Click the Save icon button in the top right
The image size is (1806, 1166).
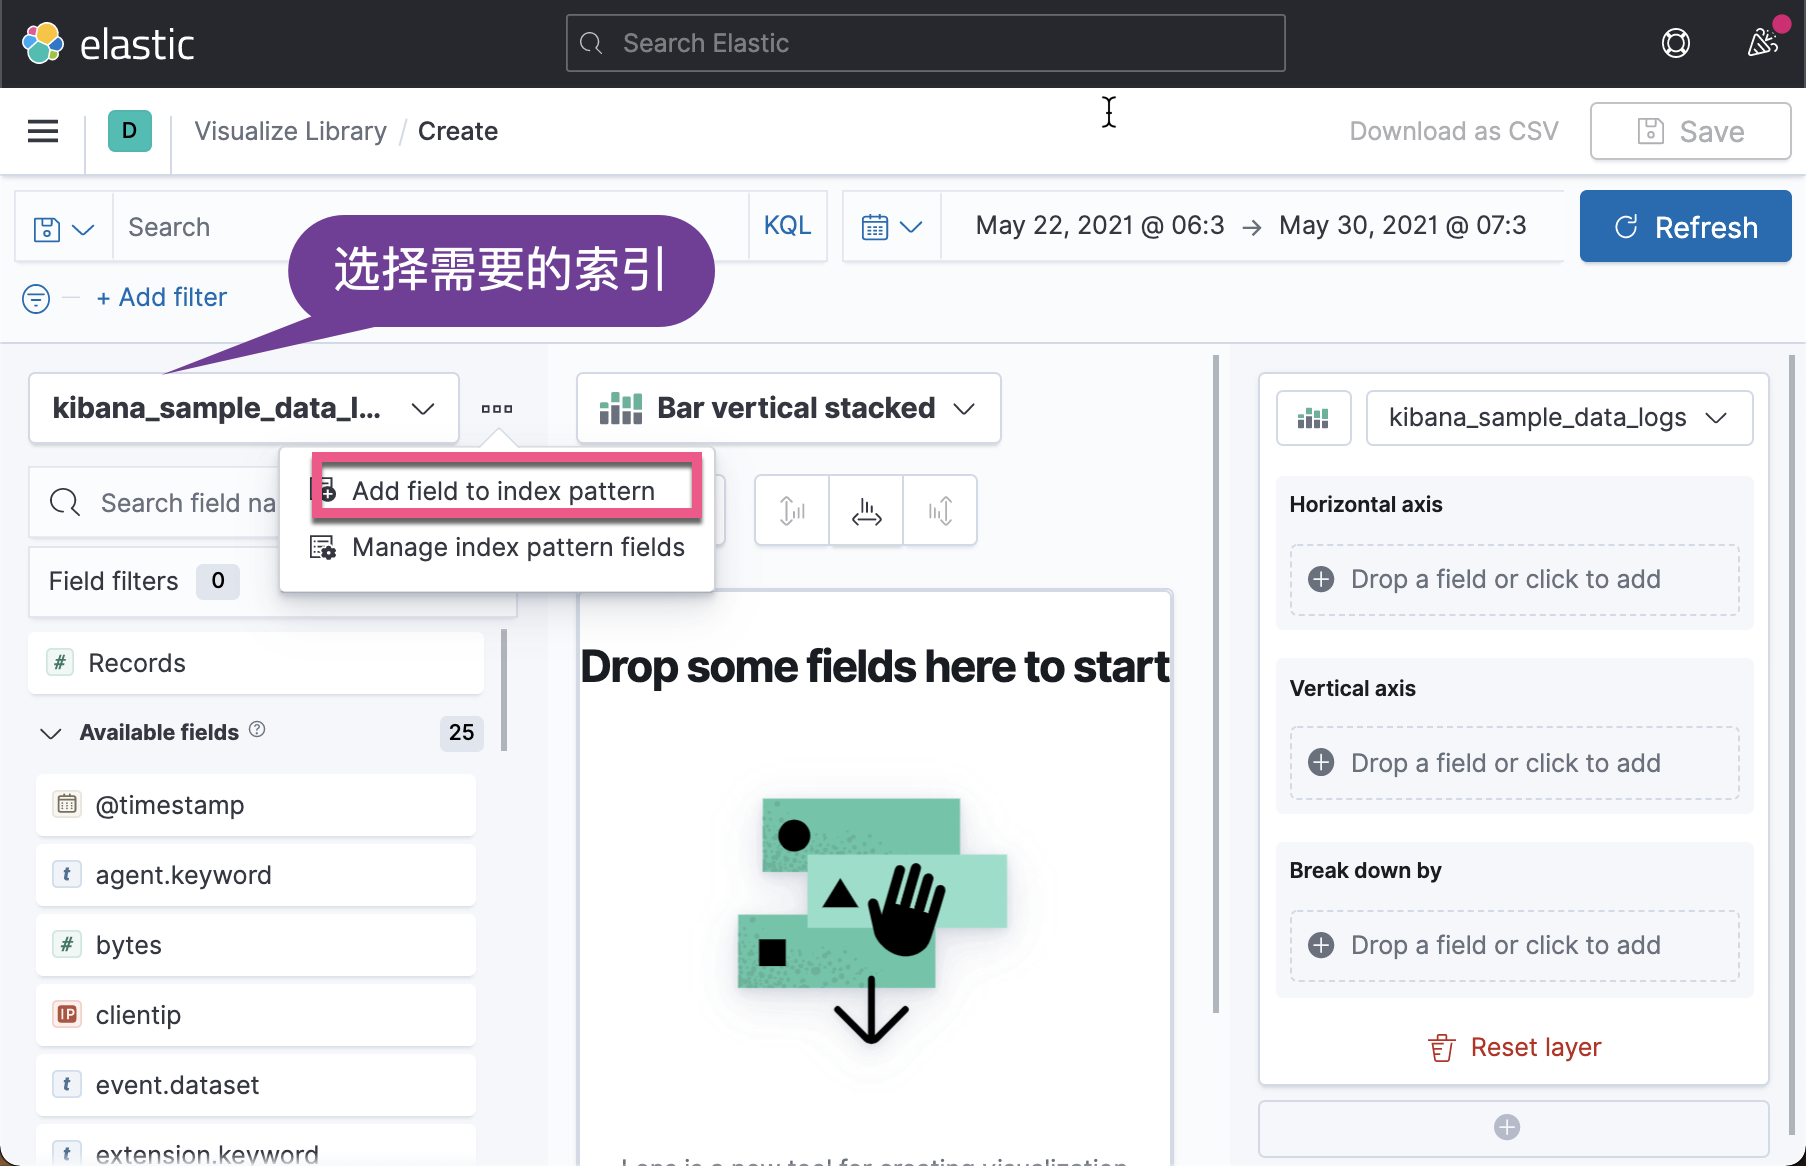coord(1689,131)
